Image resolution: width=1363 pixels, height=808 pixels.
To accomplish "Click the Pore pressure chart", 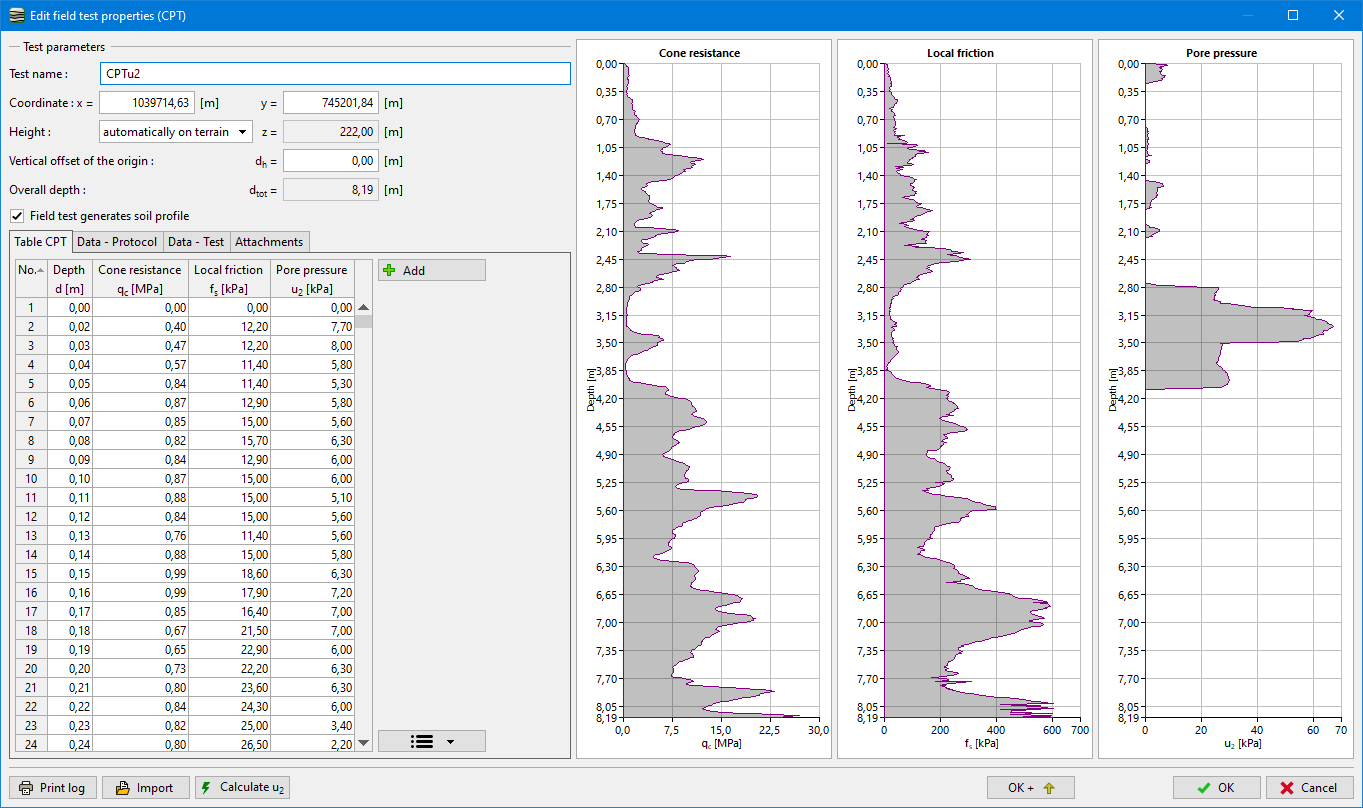I will (1226, 398).
